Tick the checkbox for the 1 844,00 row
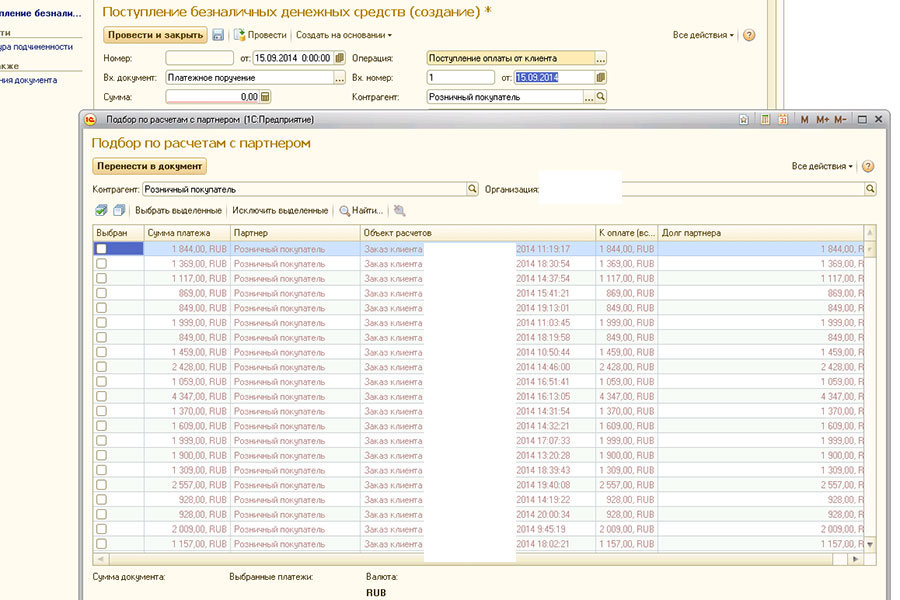 click(101, 249)
